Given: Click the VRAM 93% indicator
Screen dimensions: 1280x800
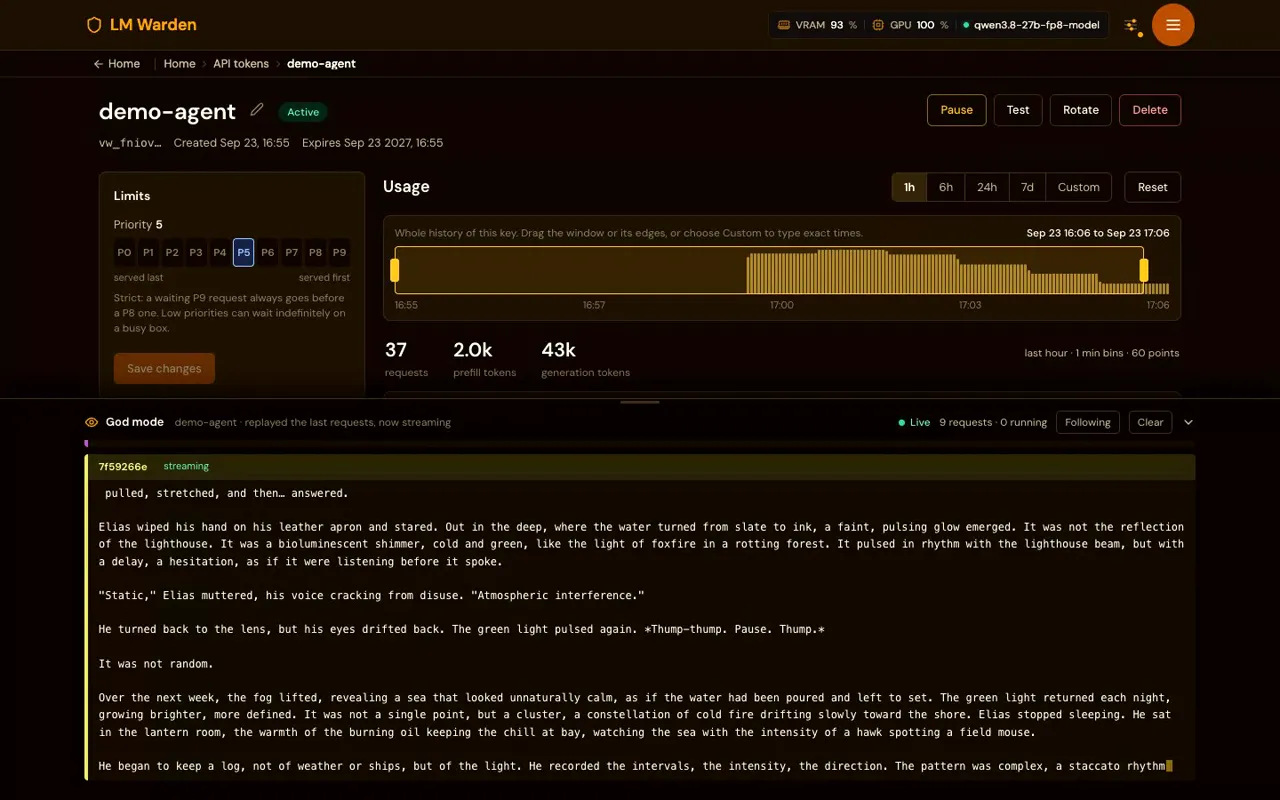Looking at the screenshot, I should [x=817, y=25].
